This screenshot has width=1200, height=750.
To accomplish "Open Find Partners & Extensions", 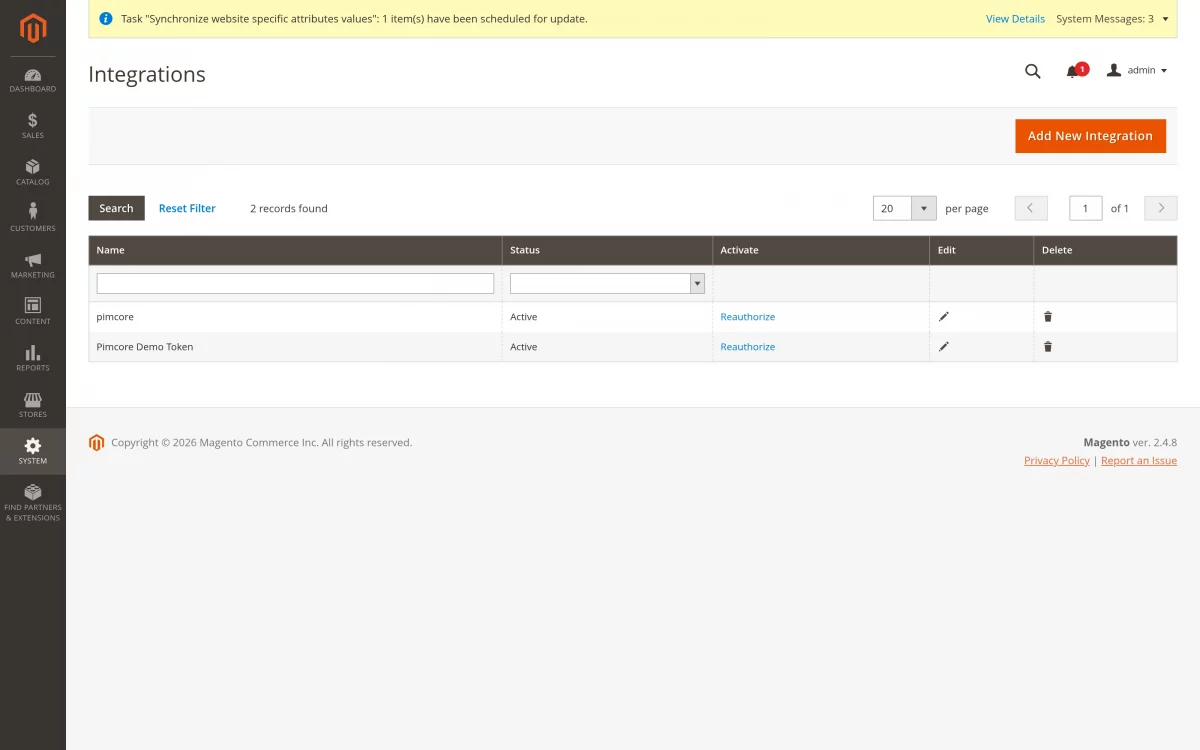I will click(x=33, y=503).
